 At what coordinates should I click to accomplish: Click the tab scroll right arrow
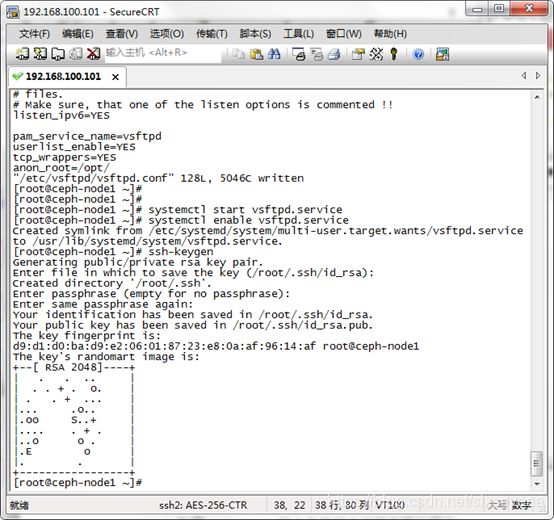point(538,75)
